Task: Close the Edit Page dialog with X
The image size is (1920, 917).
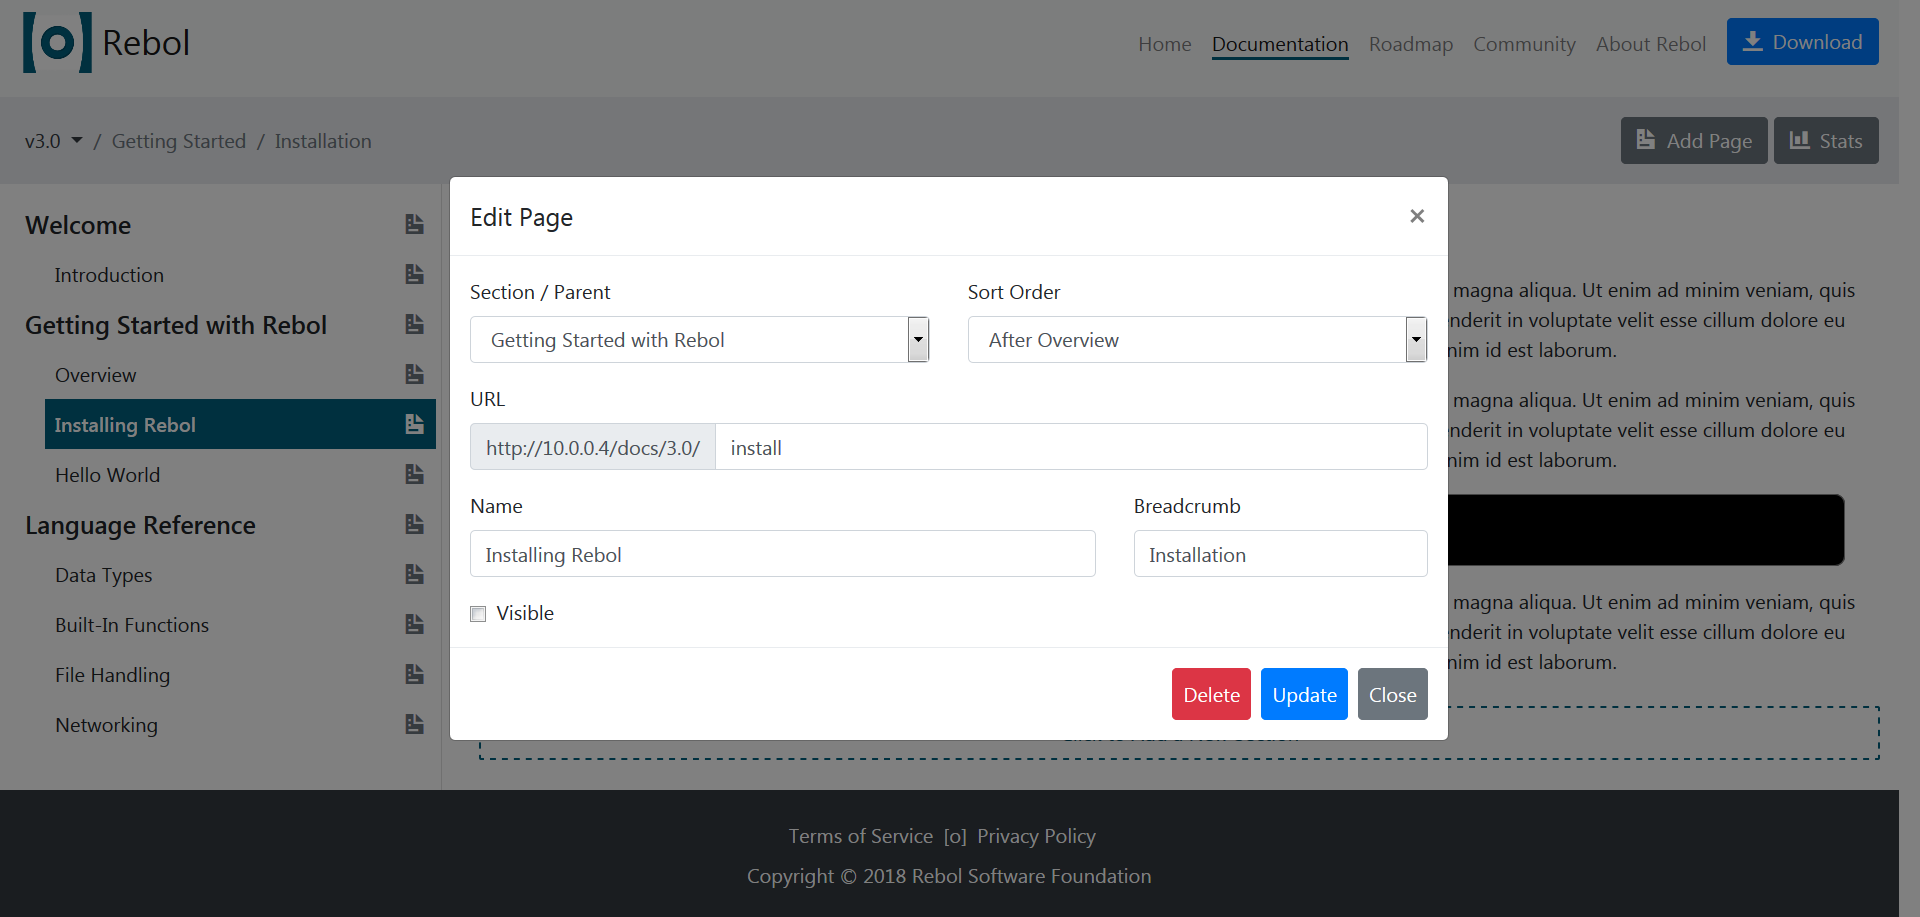Action: [x=1416, y=216]
